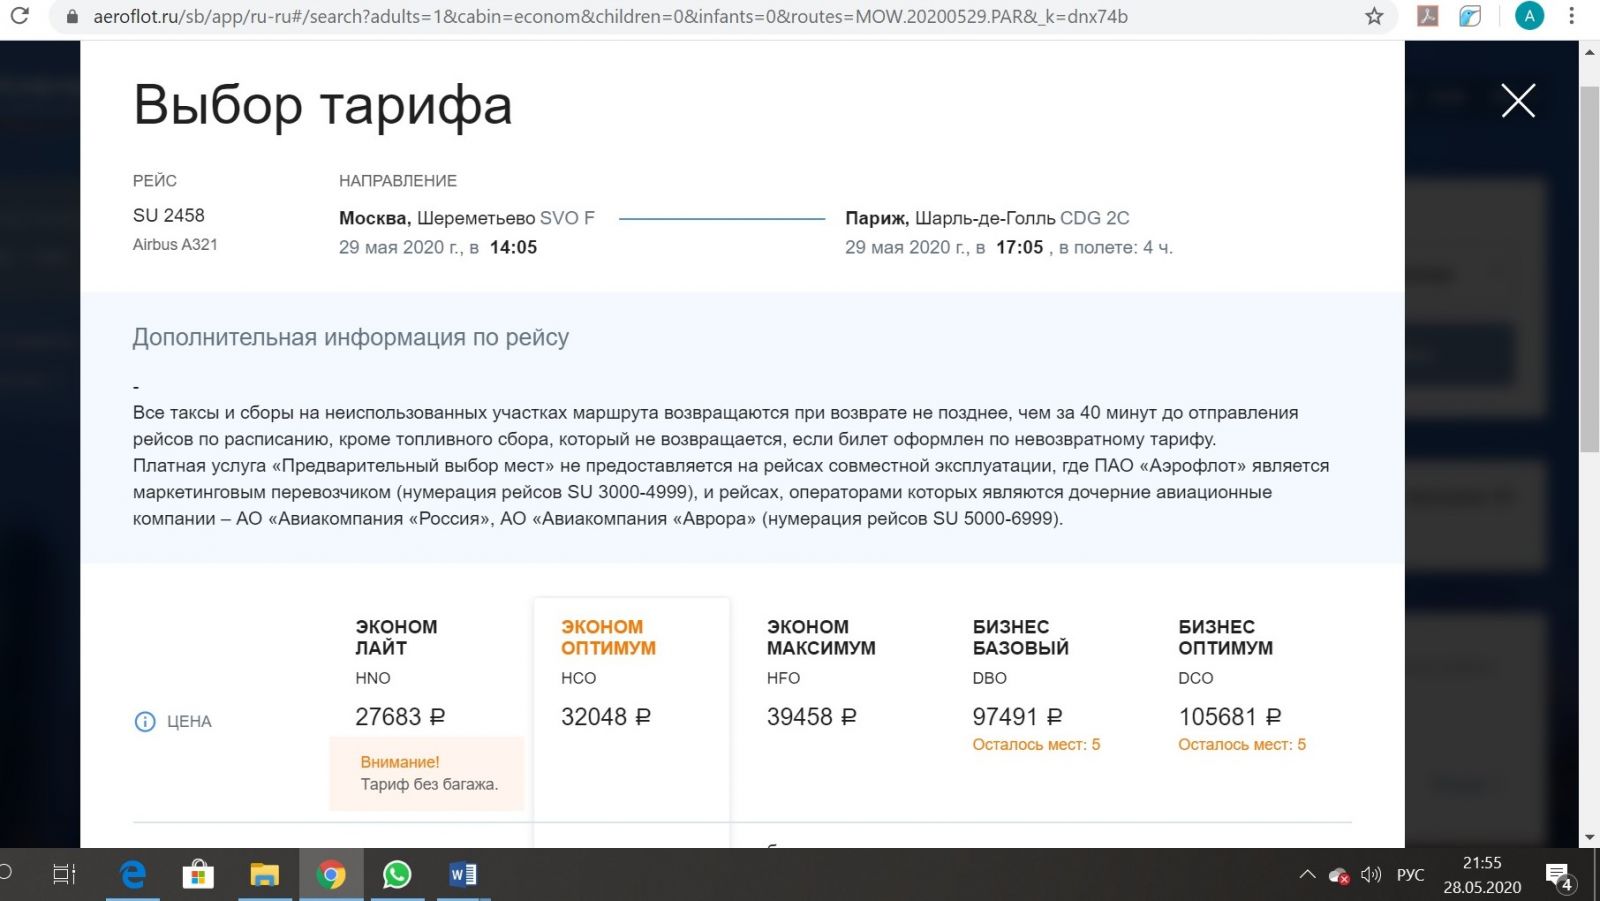The image size is (1600, 901).
Task: Switch the РУС keyboard language indicator
Action: (1410, 875)
